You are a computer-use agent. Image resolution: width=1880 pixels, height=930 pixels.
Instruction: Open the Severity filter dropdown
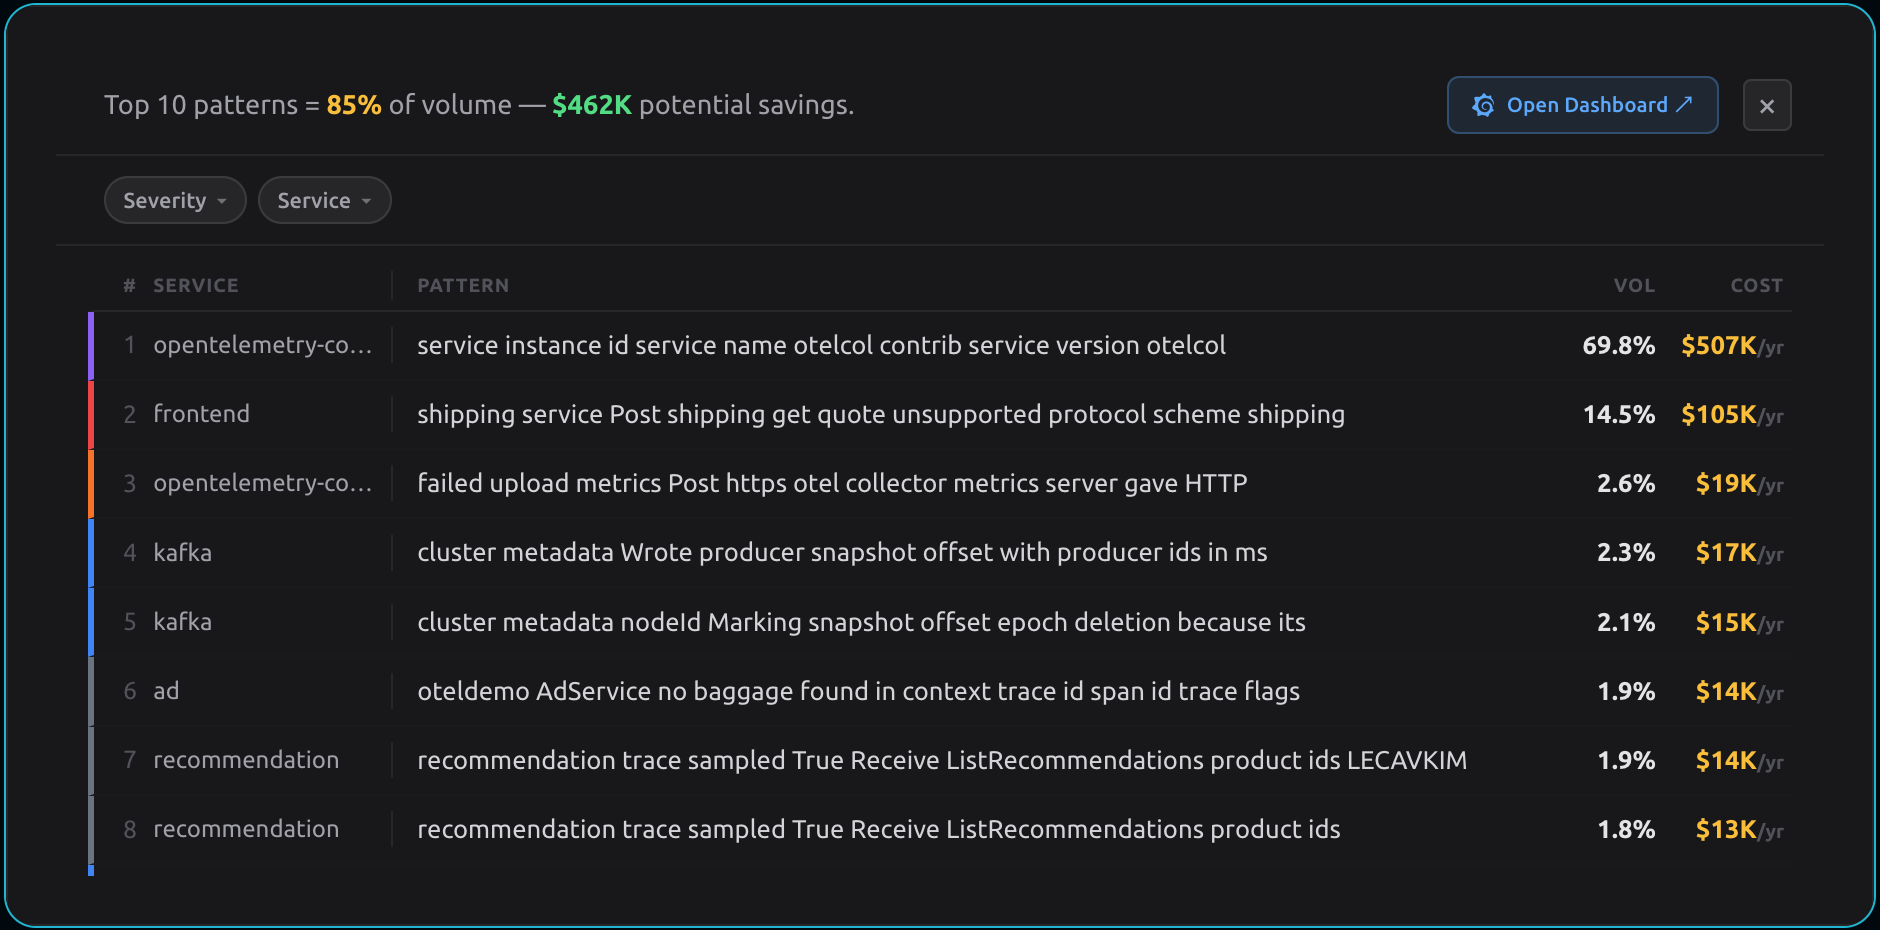coord(175,201)
